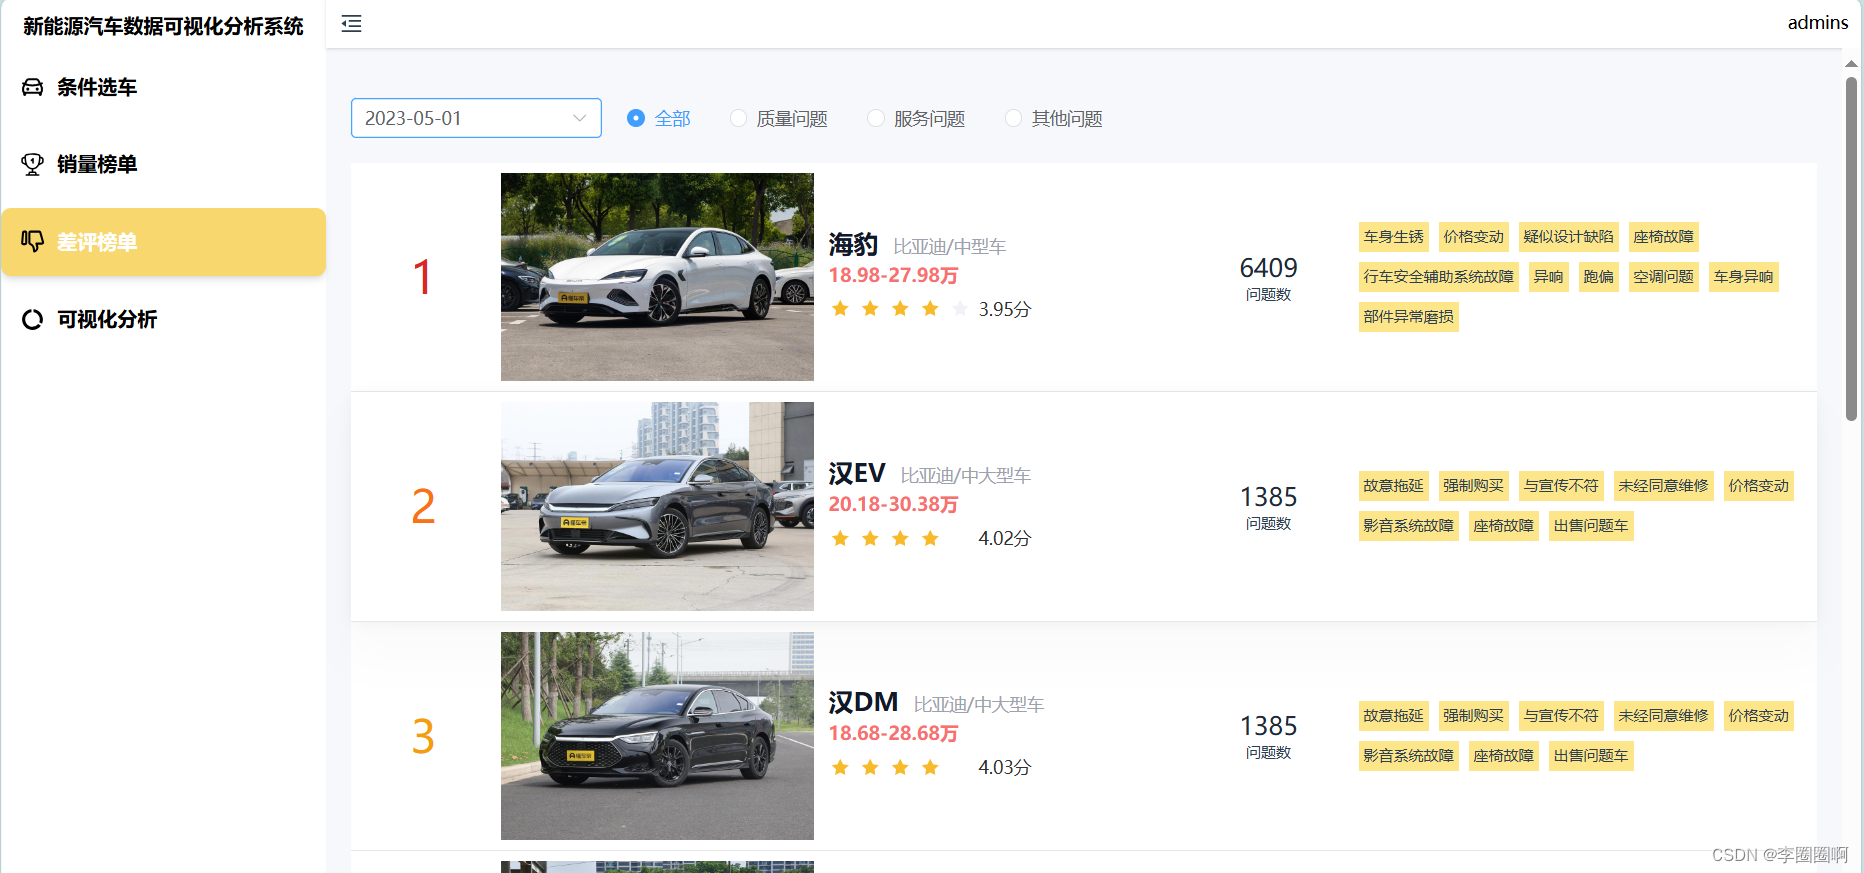Open the 汉DM black car thumbnail
Screen dimensions: 1864x873
(657, 736)
